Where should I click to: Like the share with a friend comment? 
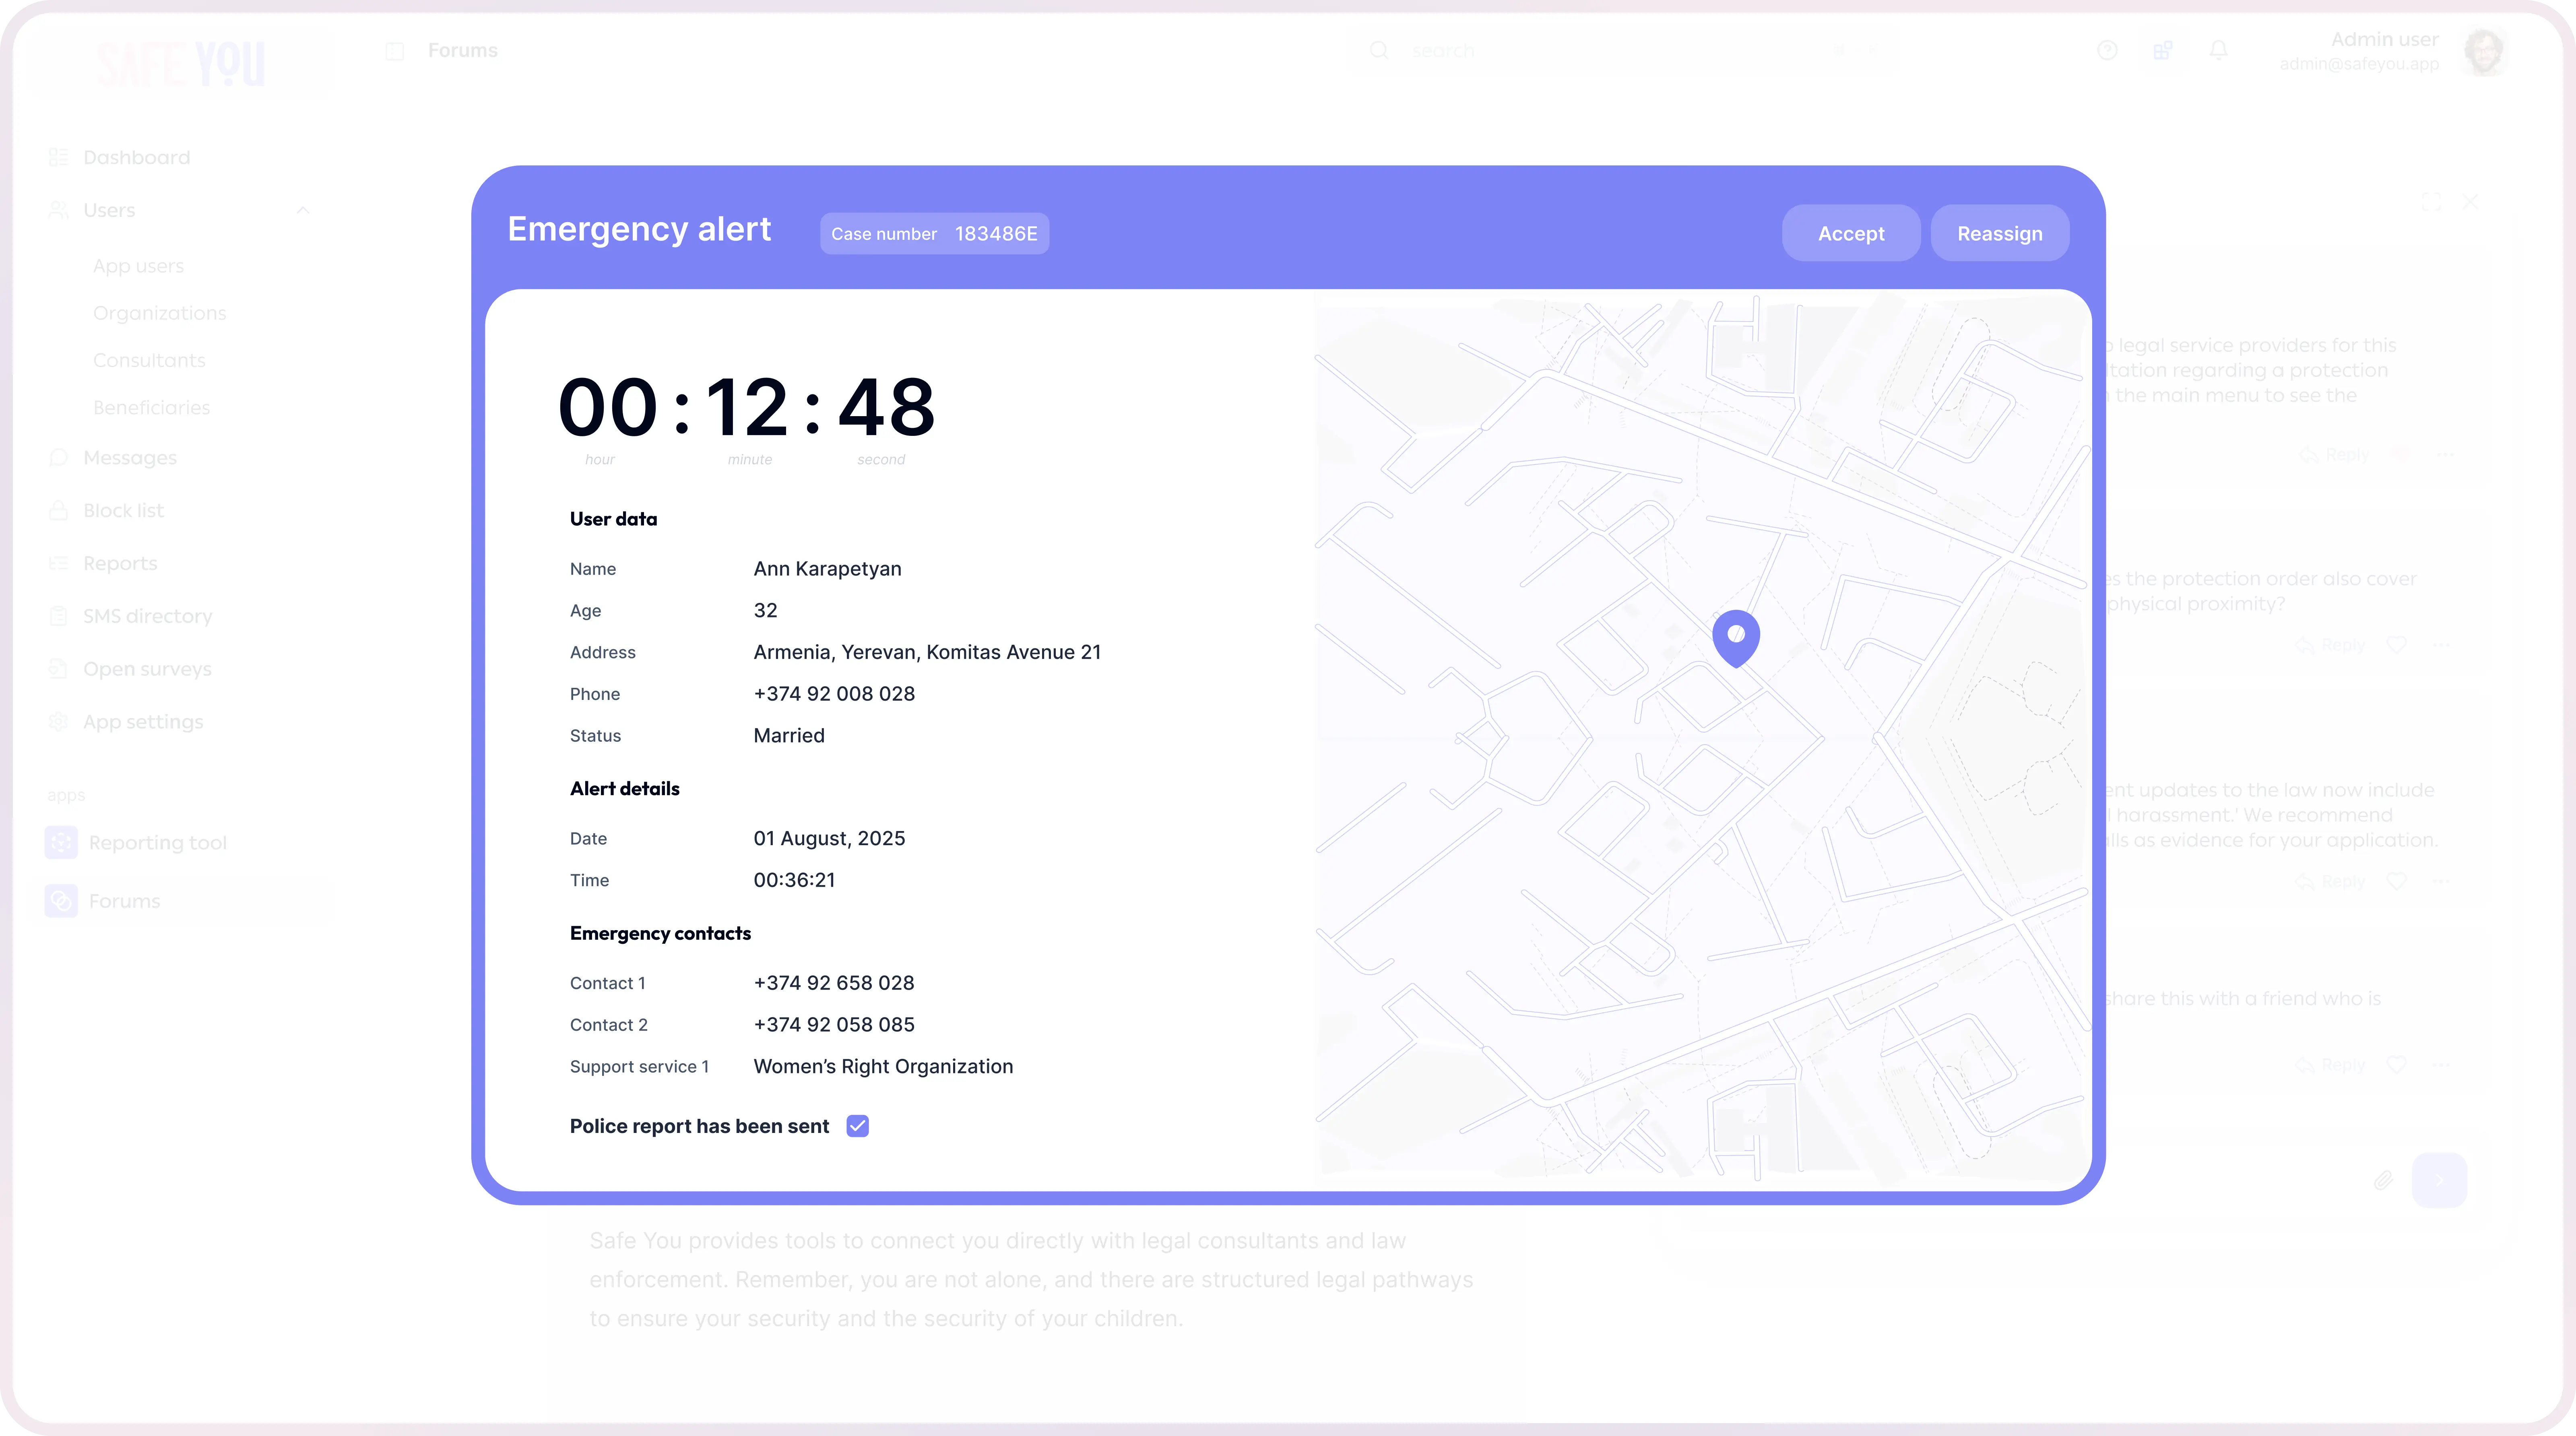(2396, 1065)
